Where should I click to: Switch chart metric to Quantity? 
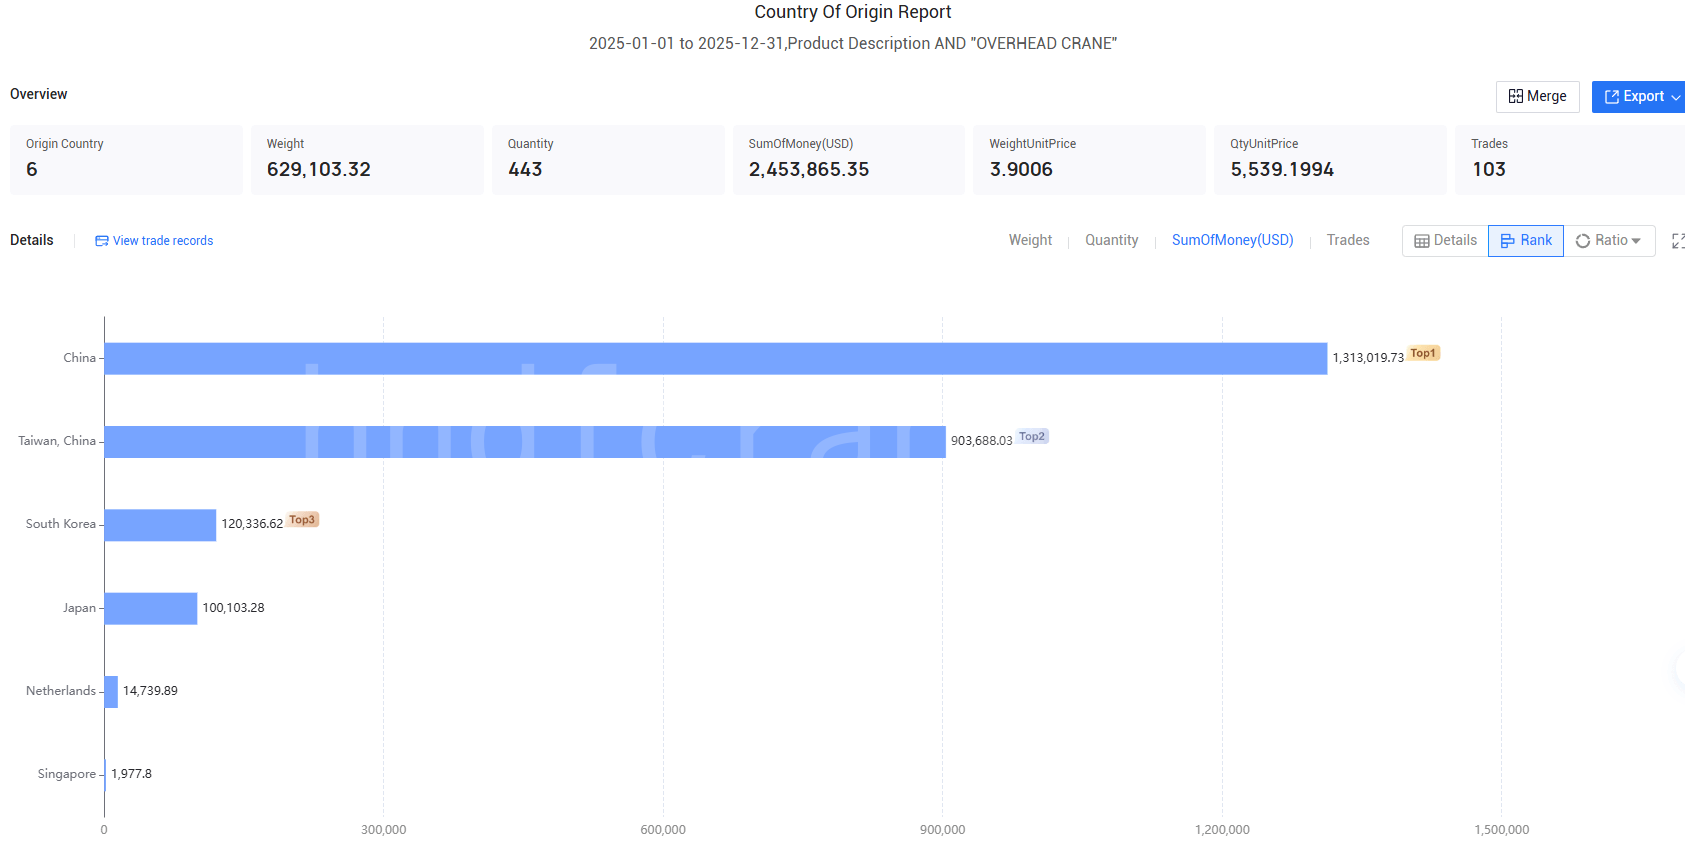click(1111, 240)
